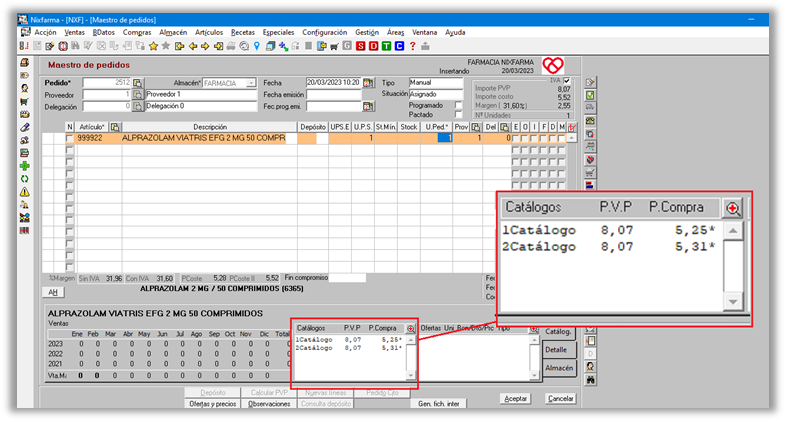This screenshot has width=787, height=422.
Task: Toggle the E checkbox on ALPRAZOLAM row
Action: point(515,138)
